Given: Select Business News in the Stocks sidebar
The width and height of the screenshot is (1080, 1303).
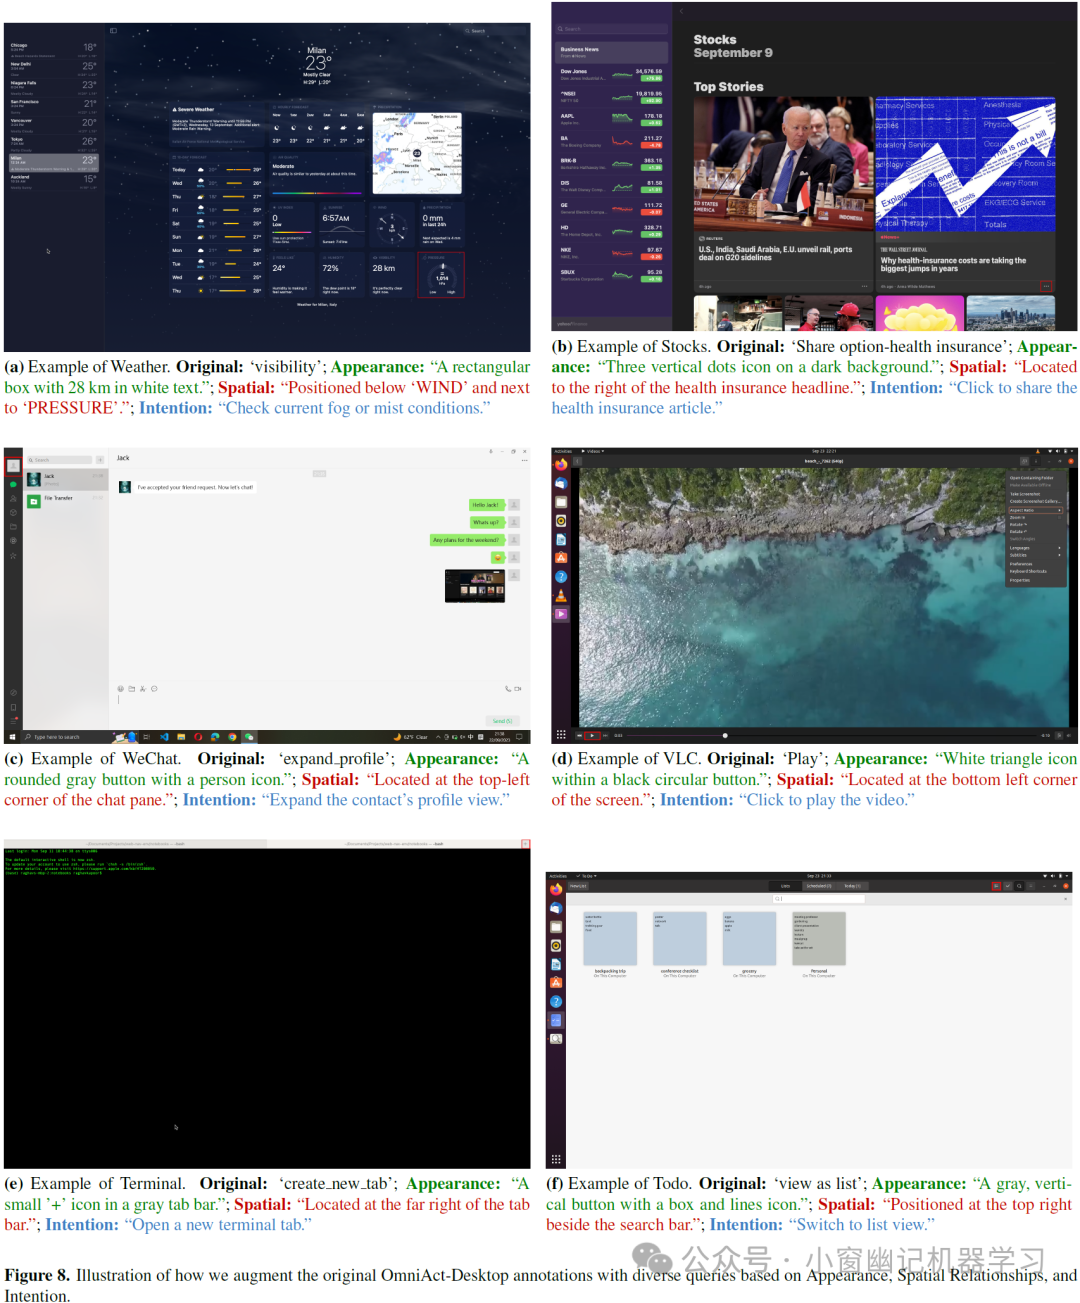Looking at the screenshot, I should pos(613,51).
